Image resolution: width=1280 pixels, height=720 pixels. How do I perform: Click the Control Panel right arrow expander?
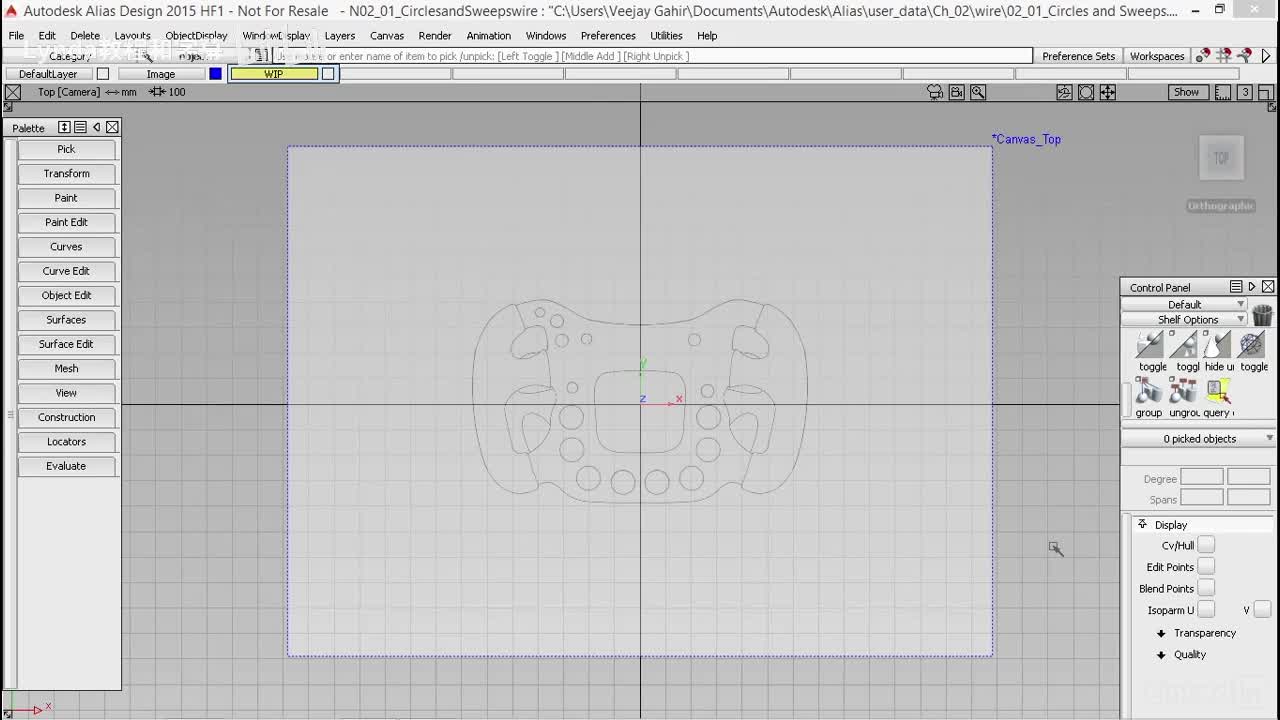click(x=1252, y=287)
